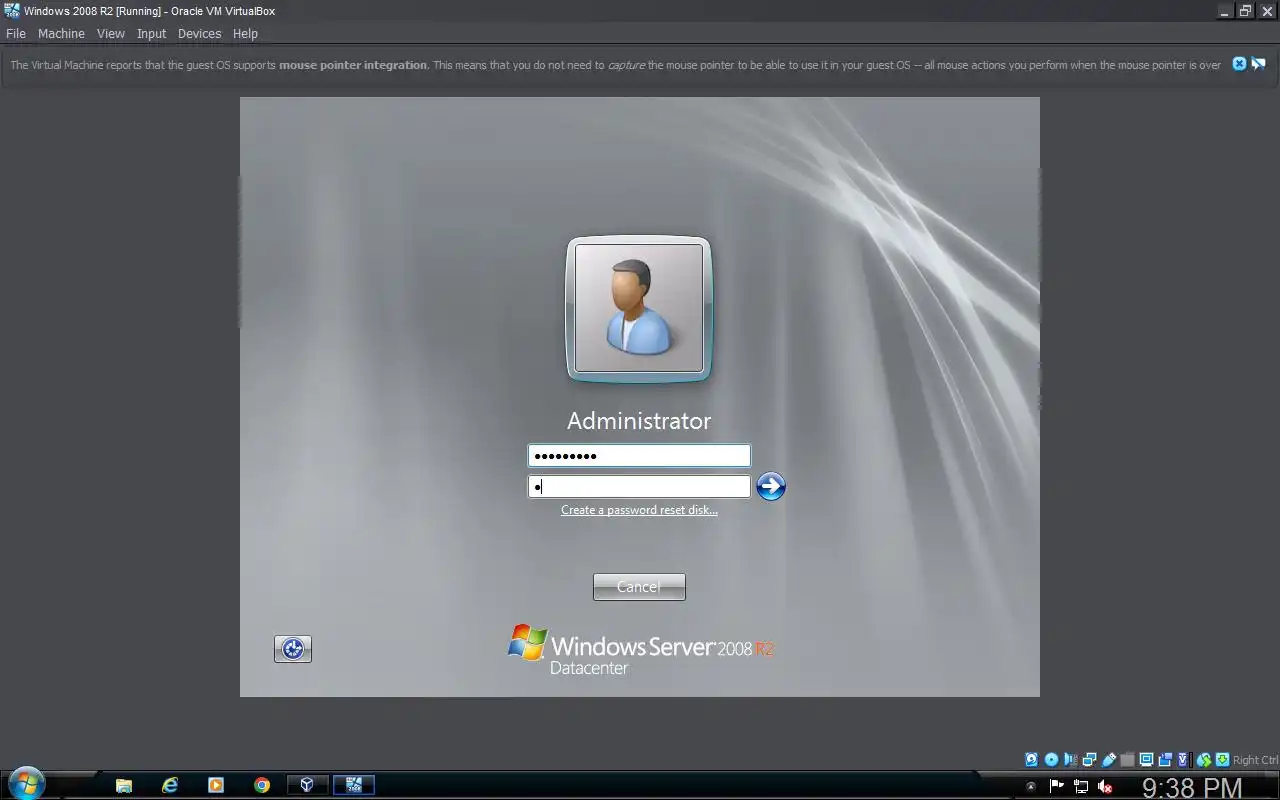1280x800 pixels.
Task: Click the muted volume tray icon
Action: tap(1105, 787)
